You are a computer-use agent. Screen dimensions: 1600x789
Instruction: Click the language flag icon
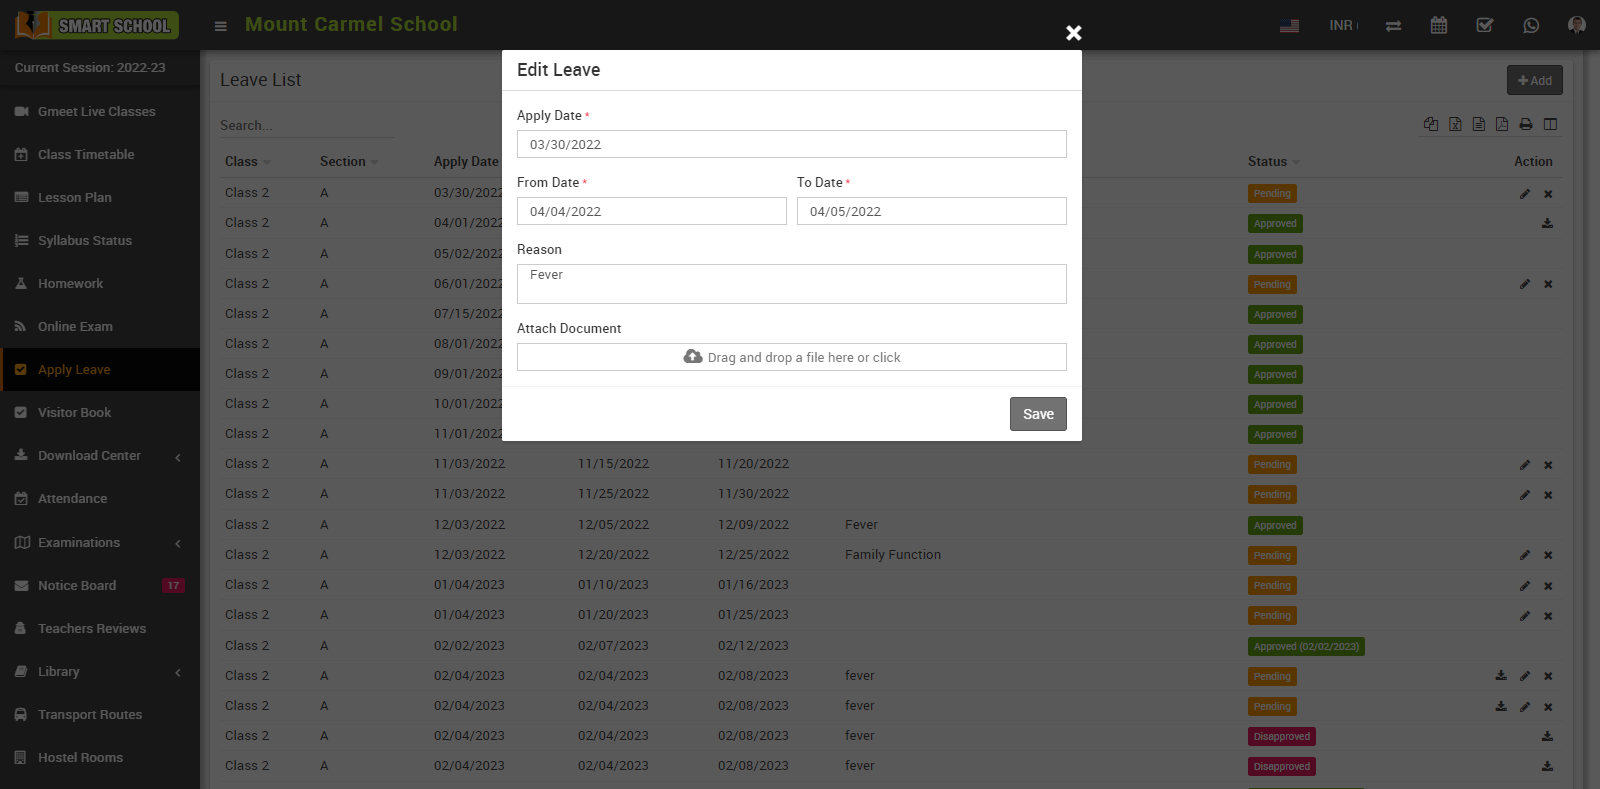(1290, 25)
